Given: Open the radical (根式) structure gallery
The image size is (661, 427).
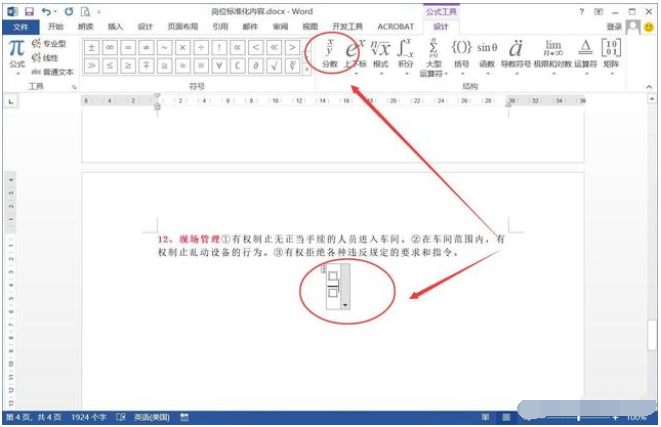Looking at the screenshot, I should tap(381, 52).
